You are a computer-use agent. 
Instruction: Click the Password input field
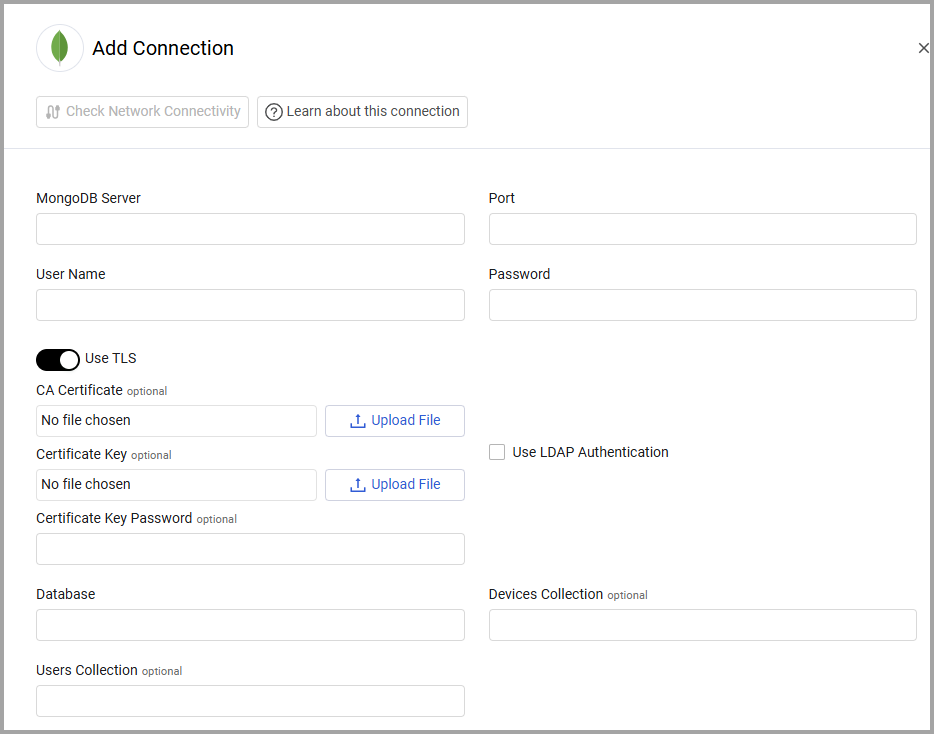pos(703,305)
